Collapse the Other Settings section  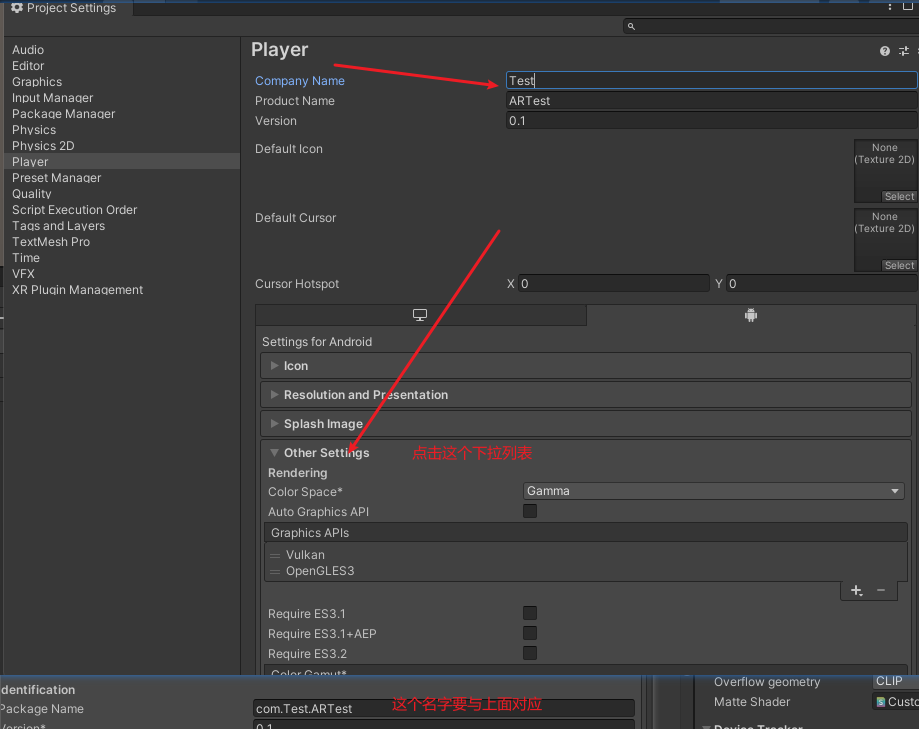pyautogui.click(x=586, y=452)
